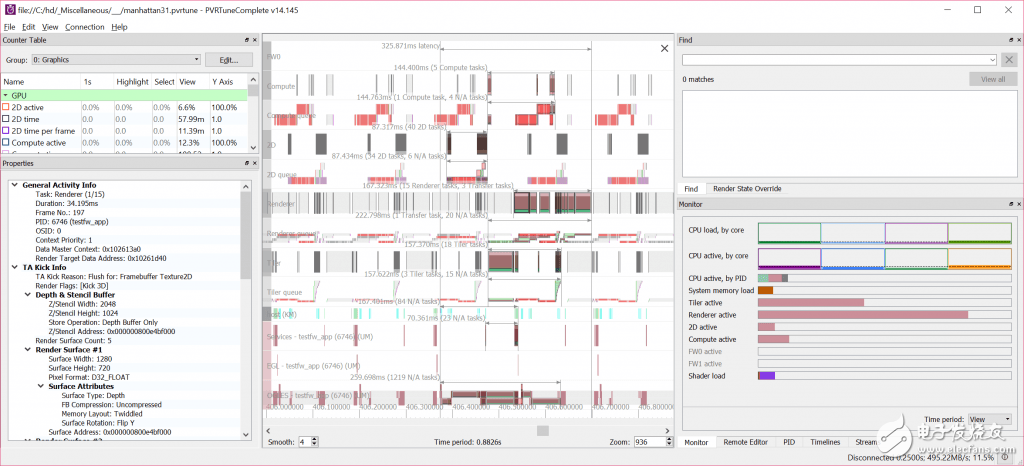Click the clear search X button in Find panel
Viewport: 1024px width, 466px height.
pos(1009,60)
